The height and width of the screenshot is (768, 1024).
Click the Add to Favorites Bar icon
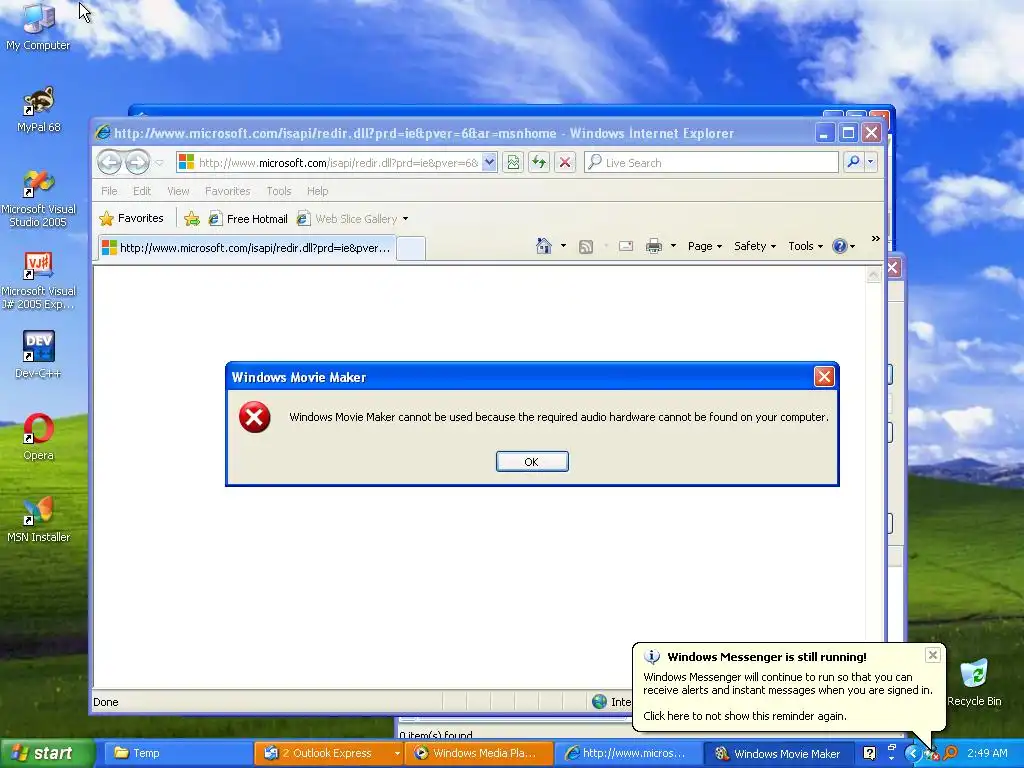click(x=191, y=219)
